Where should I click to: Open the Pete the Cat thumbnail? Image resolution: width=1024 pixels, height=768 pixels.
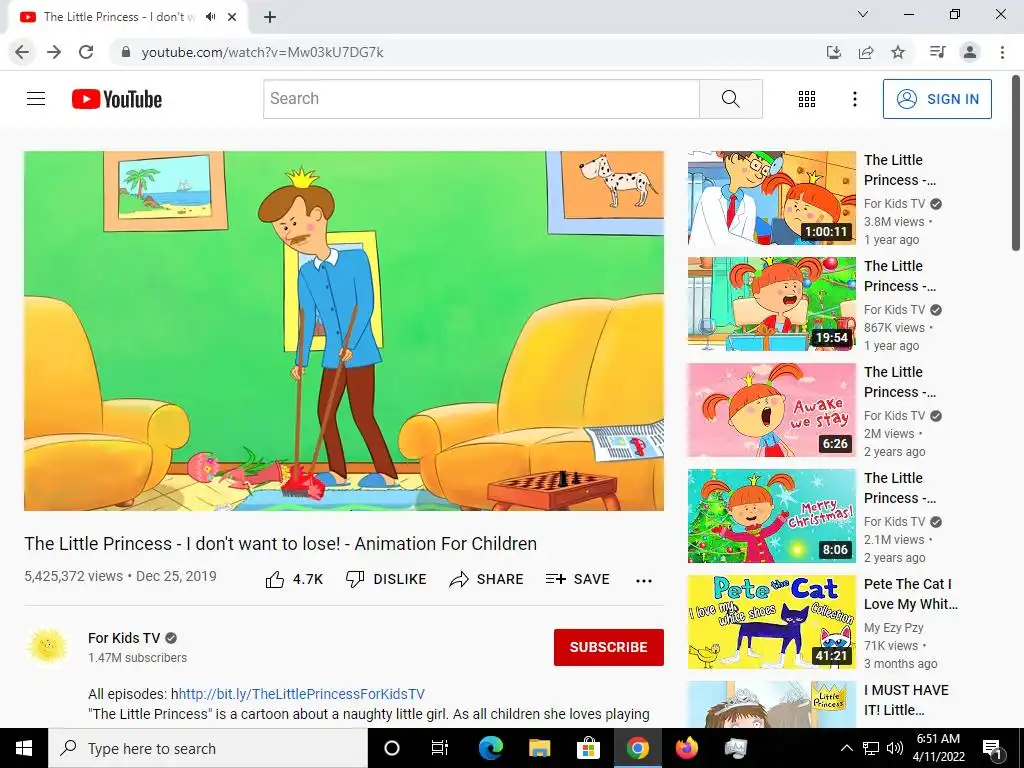pos(771,622)
